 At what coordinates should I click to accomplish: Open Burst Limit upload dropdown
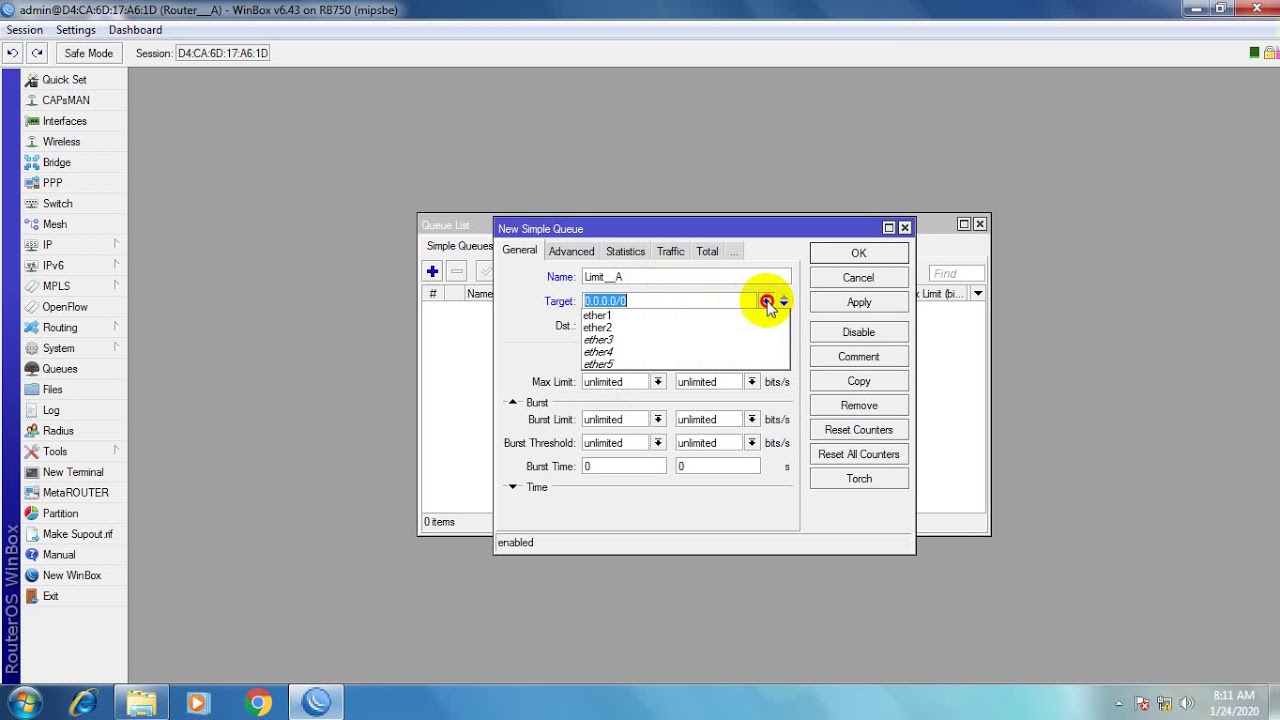(658, 419)
